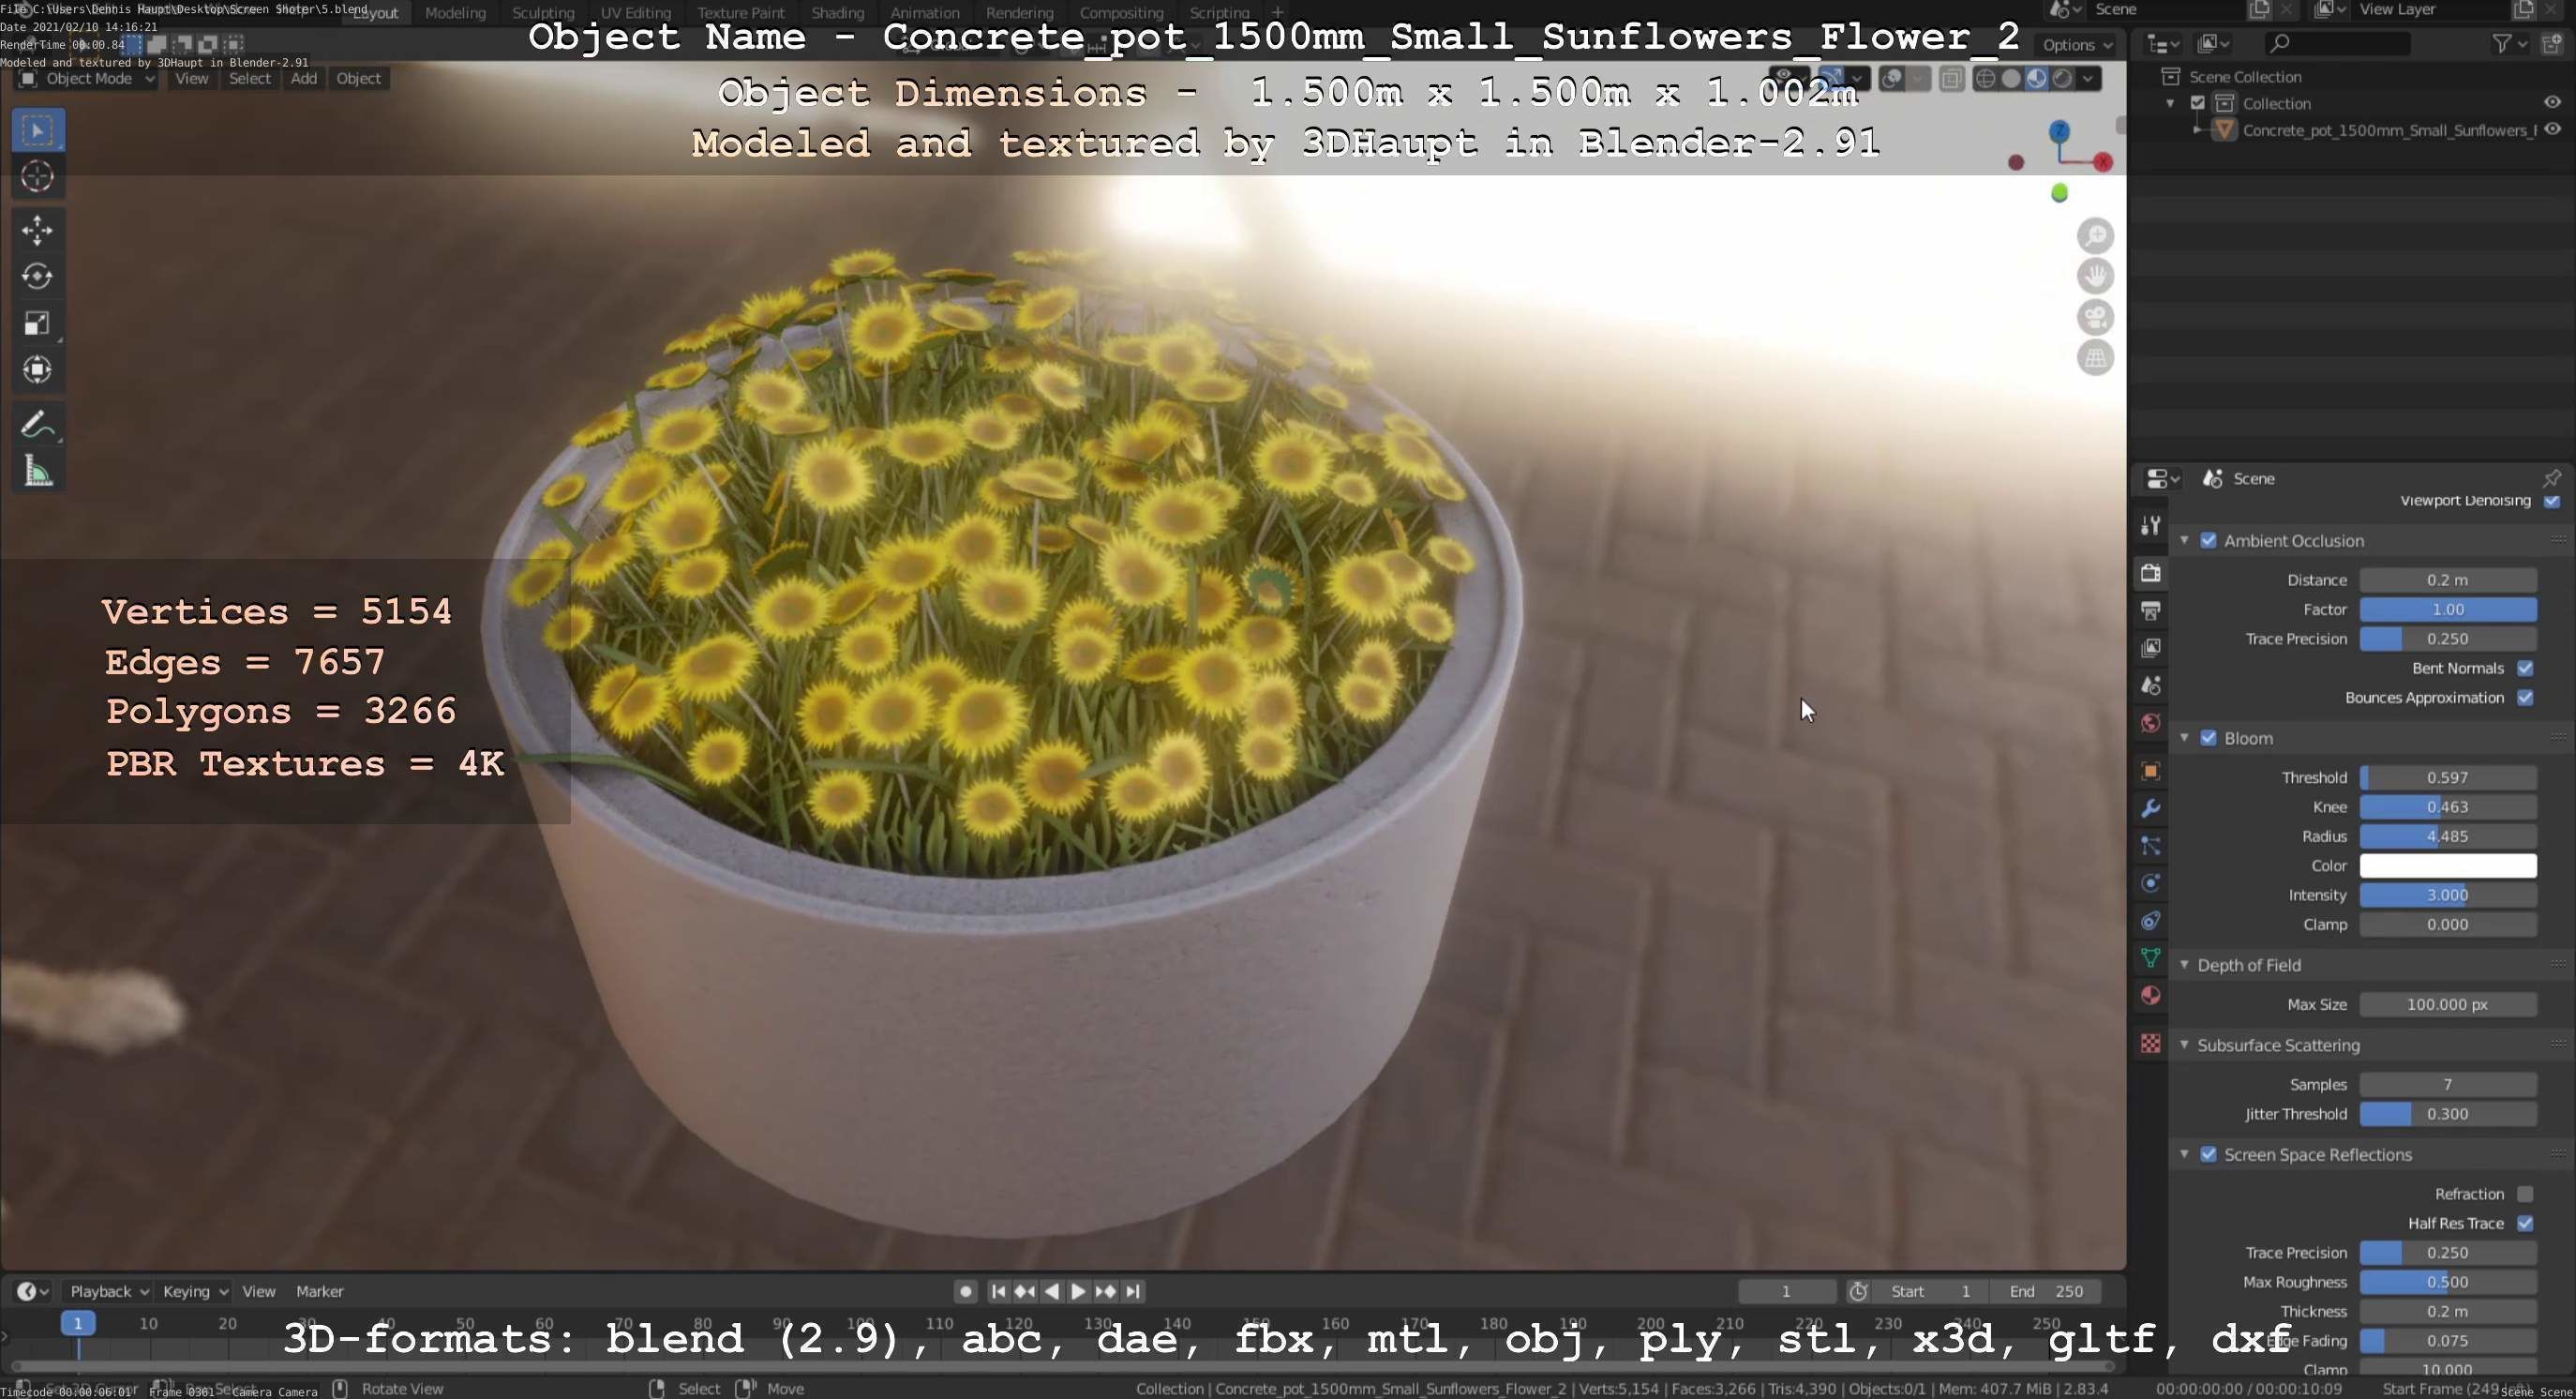Open the Output properties tab
The height and width of the screenshot is (1399, 2576).
tap(2150, 610)
